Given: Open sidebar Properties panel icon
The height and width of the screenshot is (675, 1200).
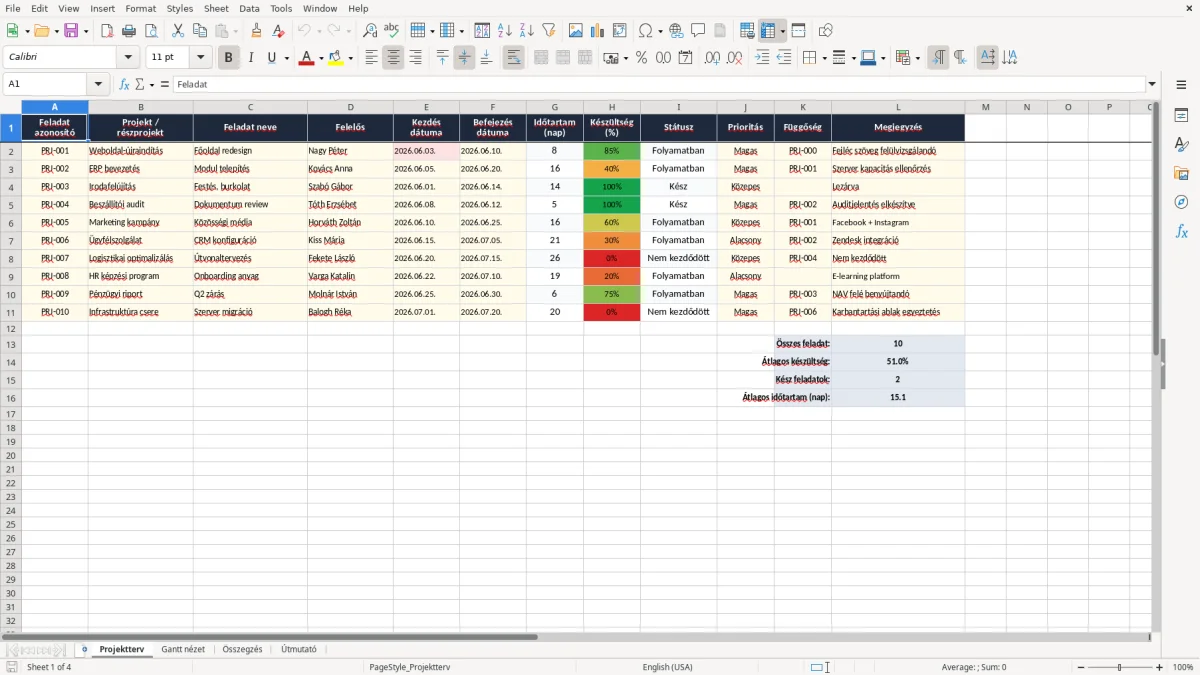Looking at the screenshot, I should pyautogui.click(x=1181, y=116).
